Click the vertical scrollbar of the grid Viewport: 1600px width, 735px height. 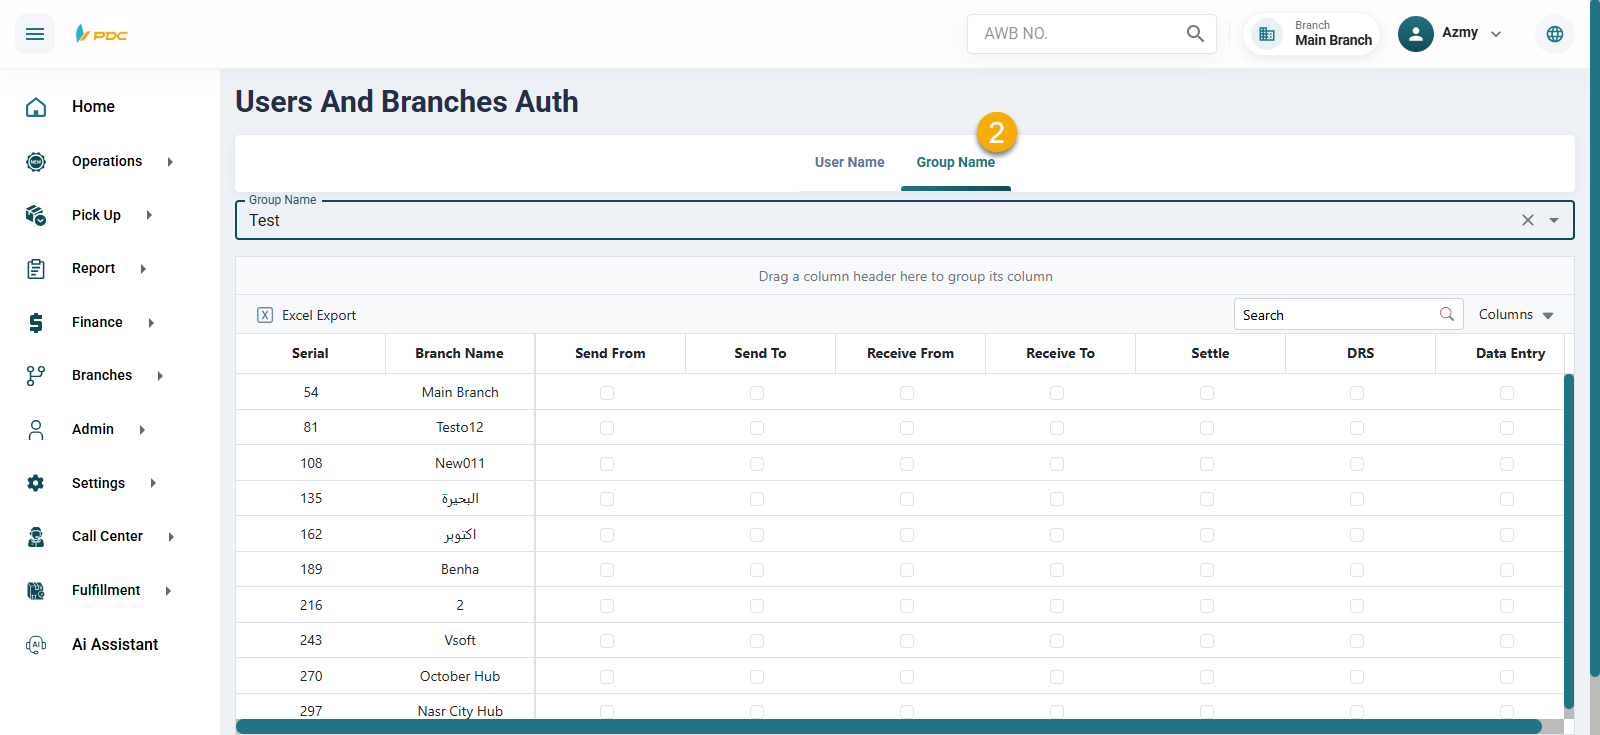pyautogui.click(x=1569, y=540)
